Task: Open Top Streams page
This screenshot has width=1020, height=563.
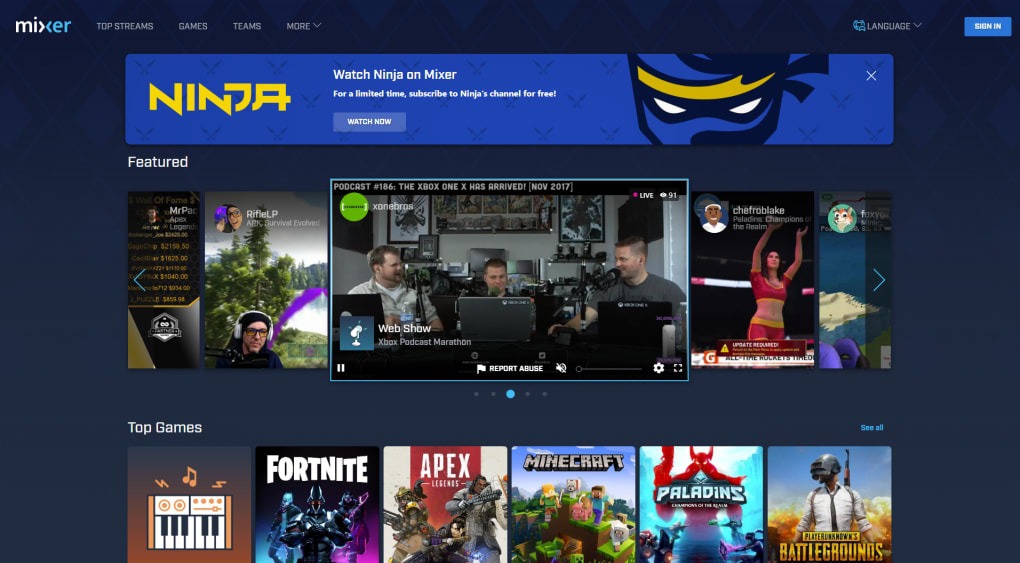Action: pos(125,26)
